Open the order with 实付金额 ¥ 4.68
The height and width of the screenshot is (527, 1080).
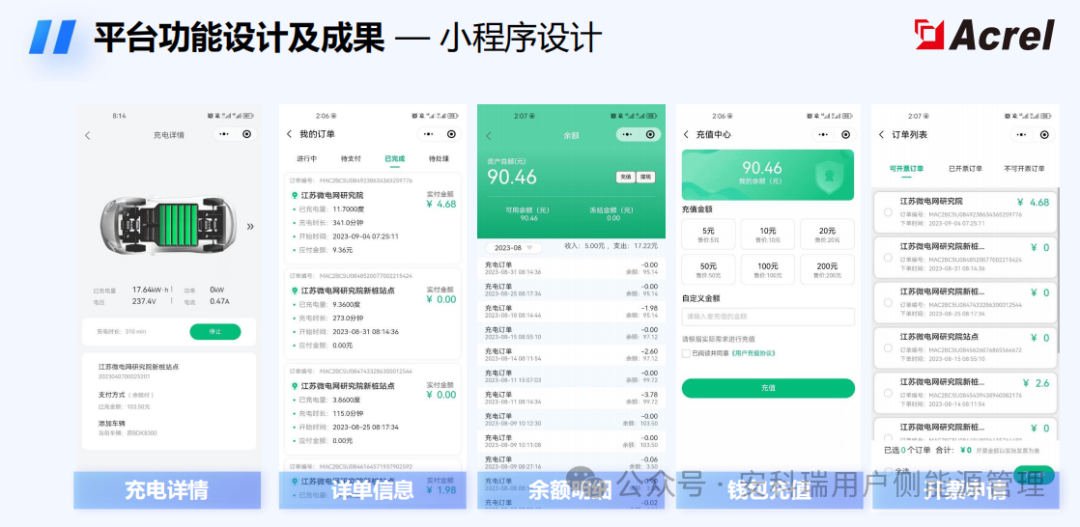tap(373, 218)
